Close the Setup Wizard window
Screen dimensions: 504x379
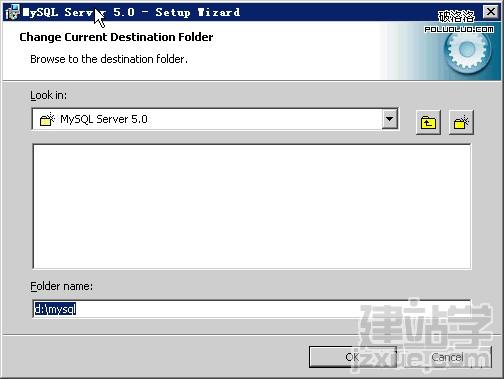(x=491, y=12)
